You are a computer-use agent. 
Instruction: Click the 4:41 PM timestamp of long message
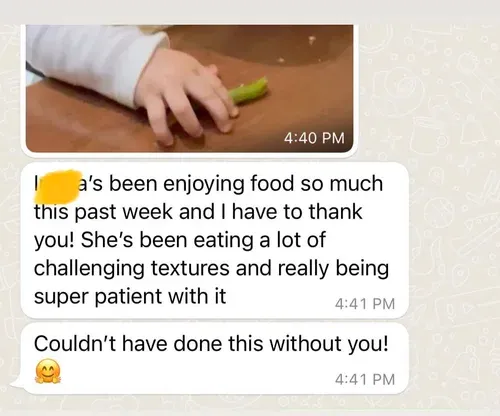tap(365, 304)
